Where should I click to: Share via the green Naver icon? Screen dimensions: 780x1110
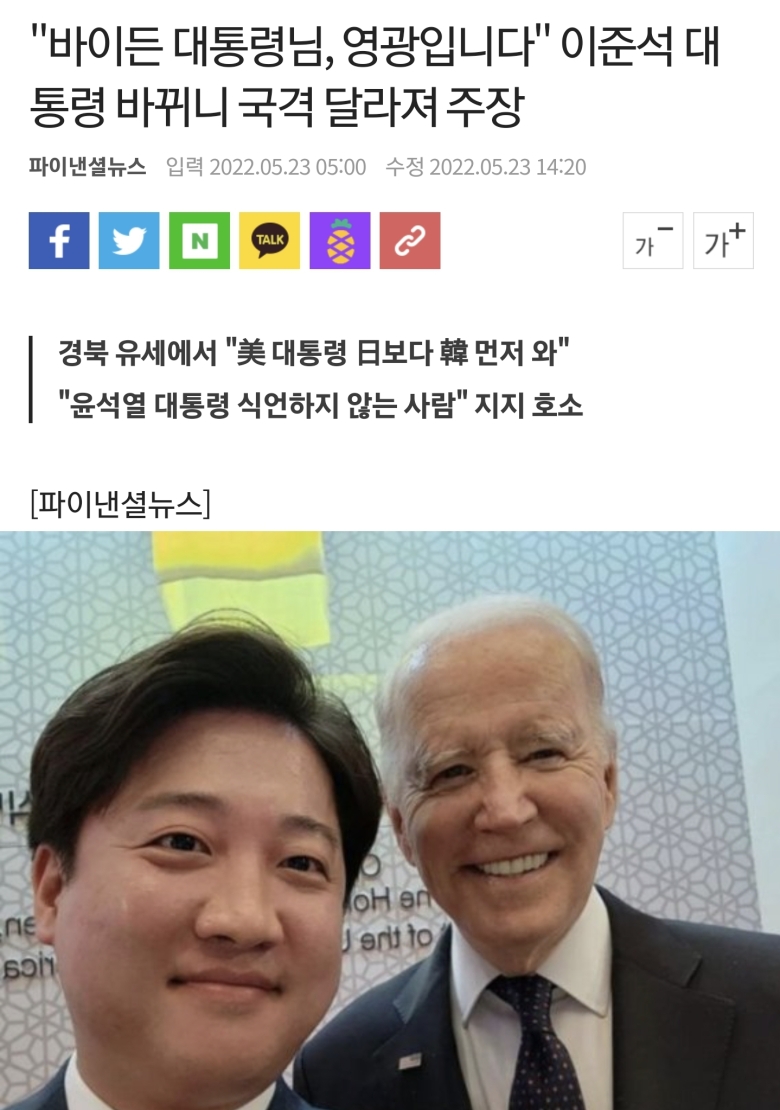[200, 241]
